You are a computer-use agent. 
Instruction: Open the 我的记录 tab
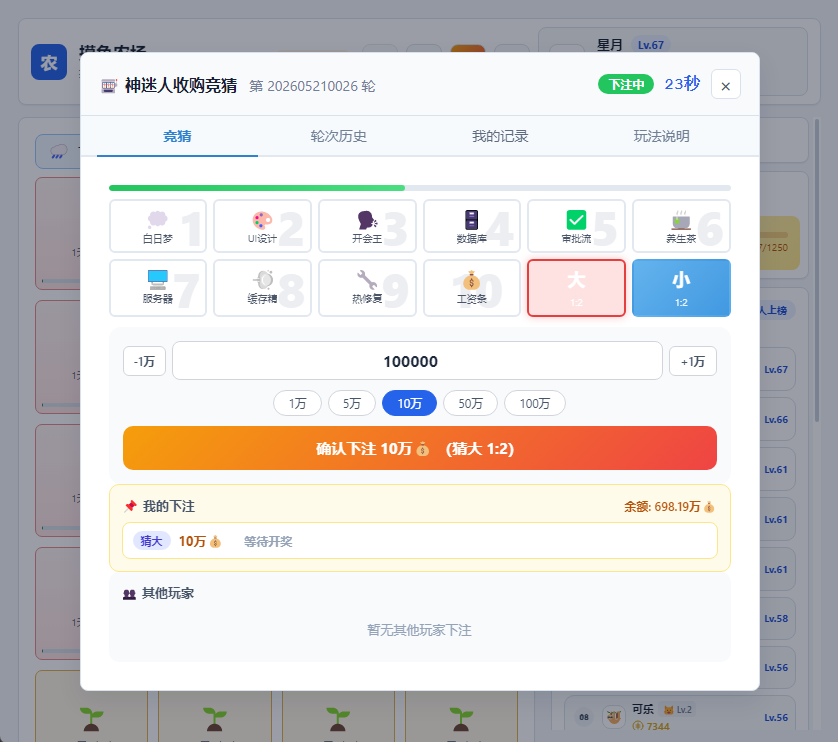pos(500,136)
